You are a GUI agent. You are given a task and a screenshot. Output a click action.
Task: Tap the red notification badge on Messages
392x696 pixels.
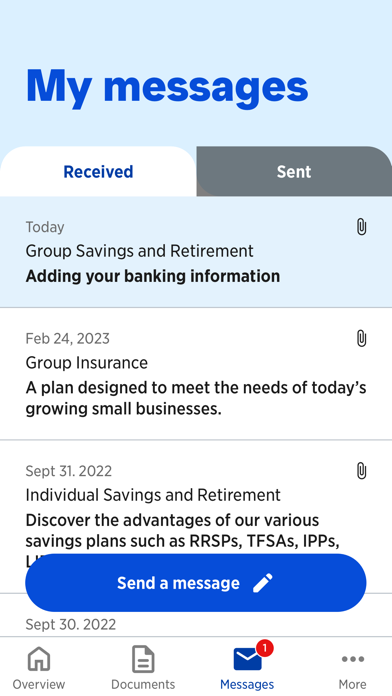click(265, 649)
